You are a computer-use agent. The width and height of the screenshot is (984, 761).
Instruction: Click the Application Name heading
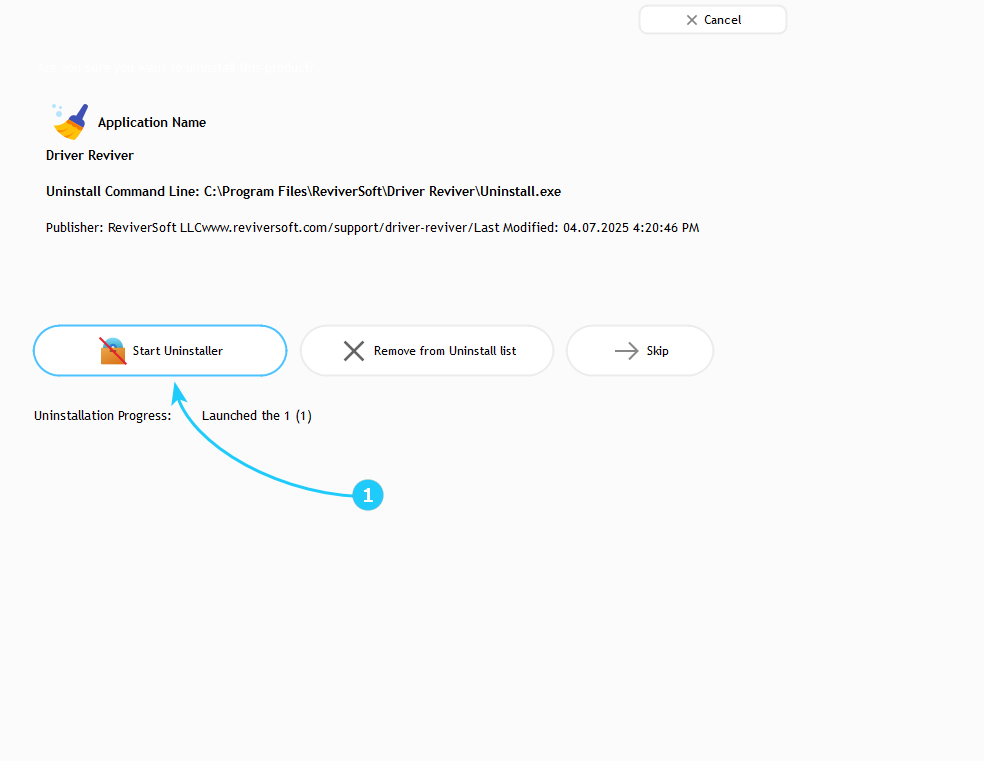tap(152, 123)
